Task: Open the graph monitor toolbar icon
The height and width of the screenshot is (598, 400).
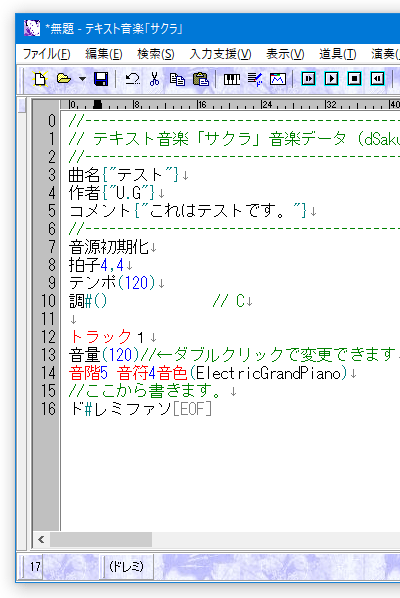Action: tap(278, 79)
